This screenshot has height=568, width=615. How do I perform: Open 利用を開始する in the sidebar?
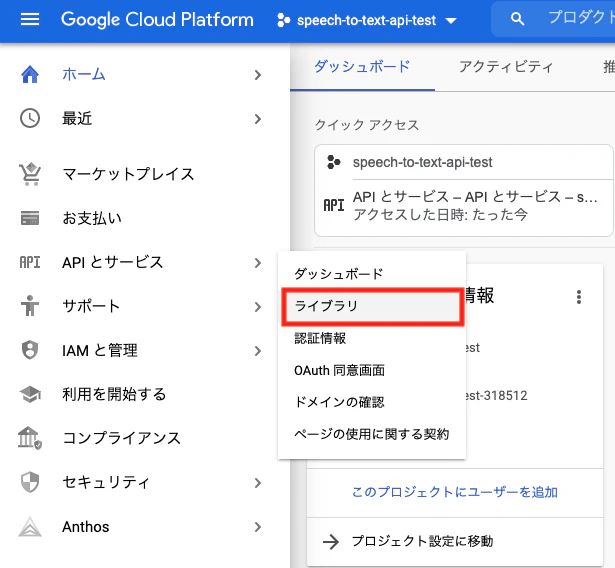[x=114, y=394]
